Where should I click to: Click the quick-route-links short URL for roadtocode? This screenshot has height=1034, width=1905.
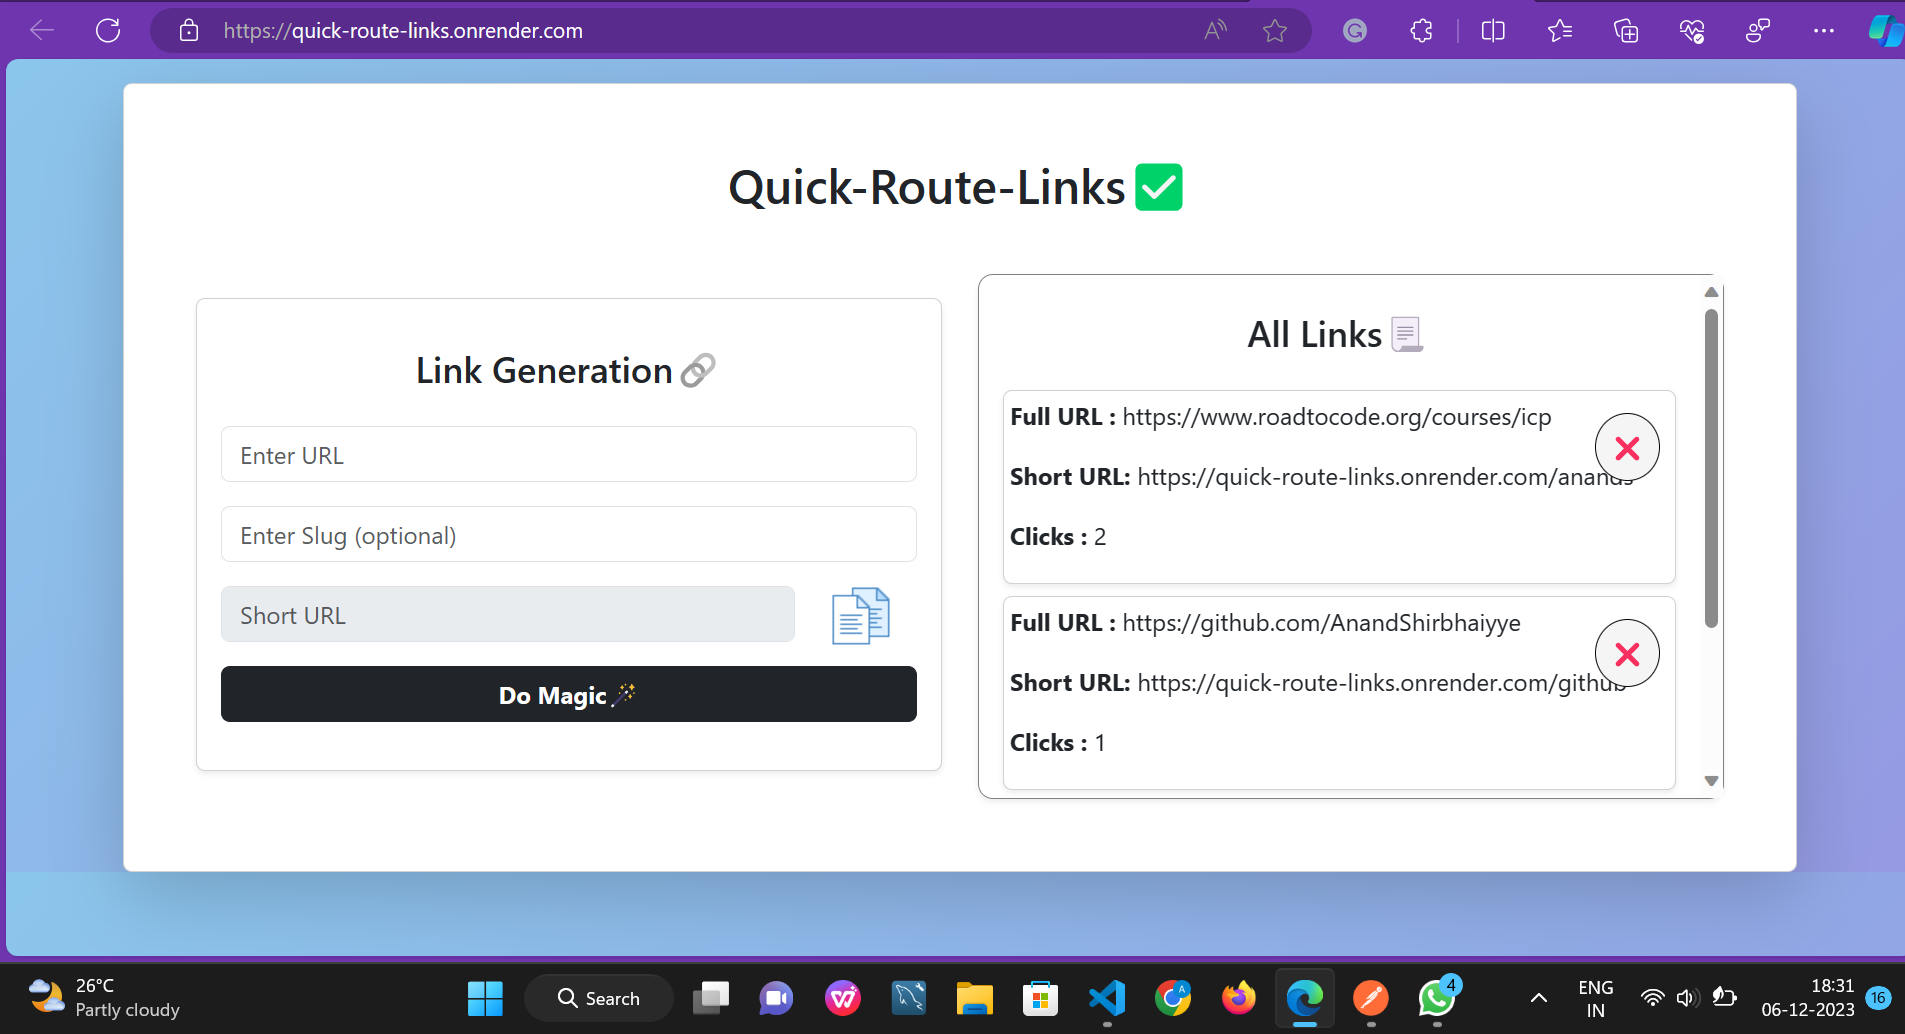tap(1385, 477)
